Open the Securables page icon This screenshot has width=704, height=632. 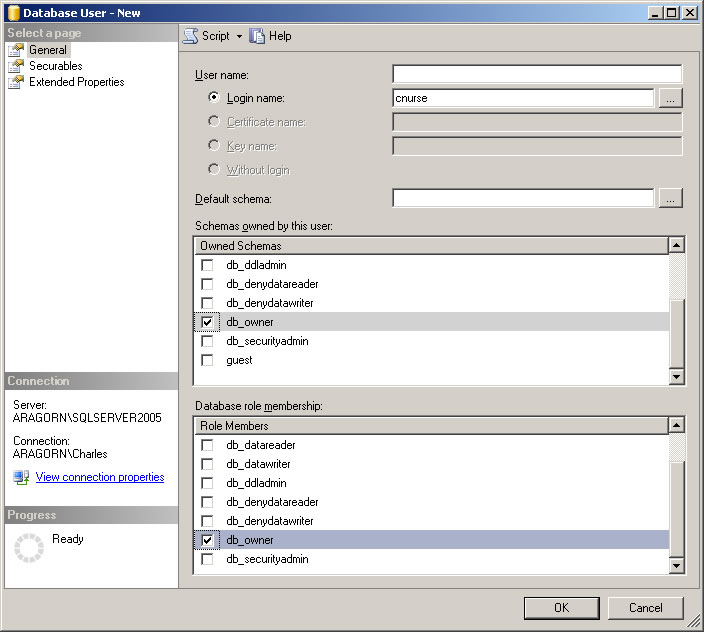point(16,66)
